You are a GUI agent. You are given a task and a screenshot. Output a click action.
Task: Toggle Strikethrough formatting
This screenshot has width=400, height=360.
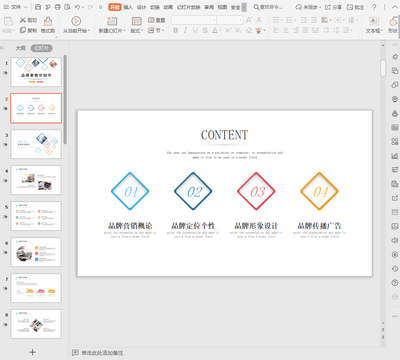205,30
